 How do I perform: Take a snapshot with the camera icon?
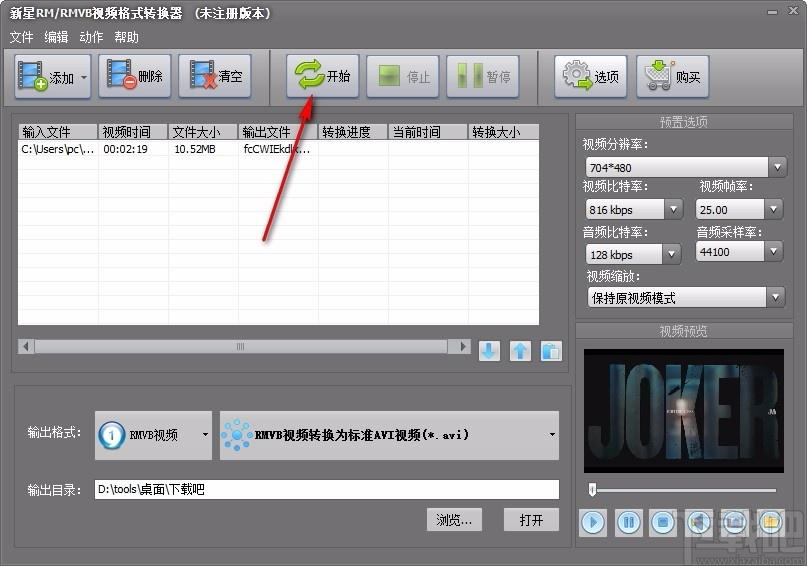pyautogui.click(x=735, y=523)
